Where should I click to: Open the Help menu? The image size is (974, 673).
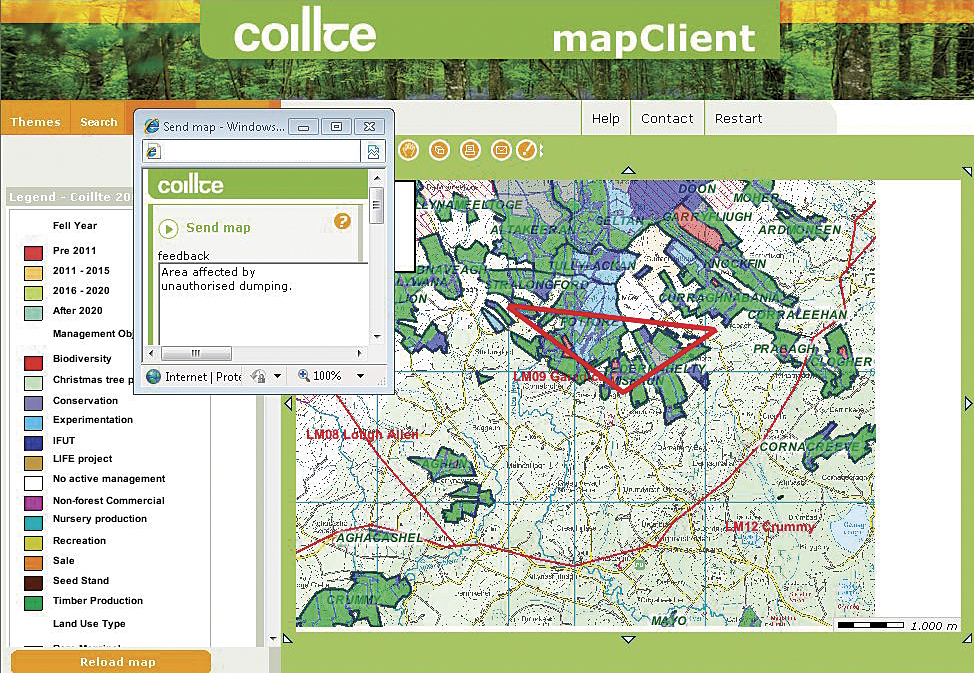tap(606, 118)
